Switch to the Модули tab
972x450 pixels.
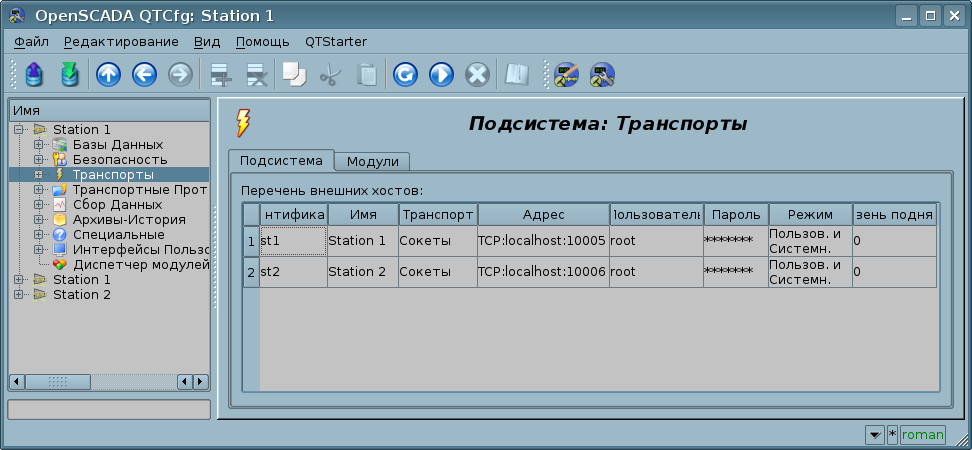click(x=372, y=162)
